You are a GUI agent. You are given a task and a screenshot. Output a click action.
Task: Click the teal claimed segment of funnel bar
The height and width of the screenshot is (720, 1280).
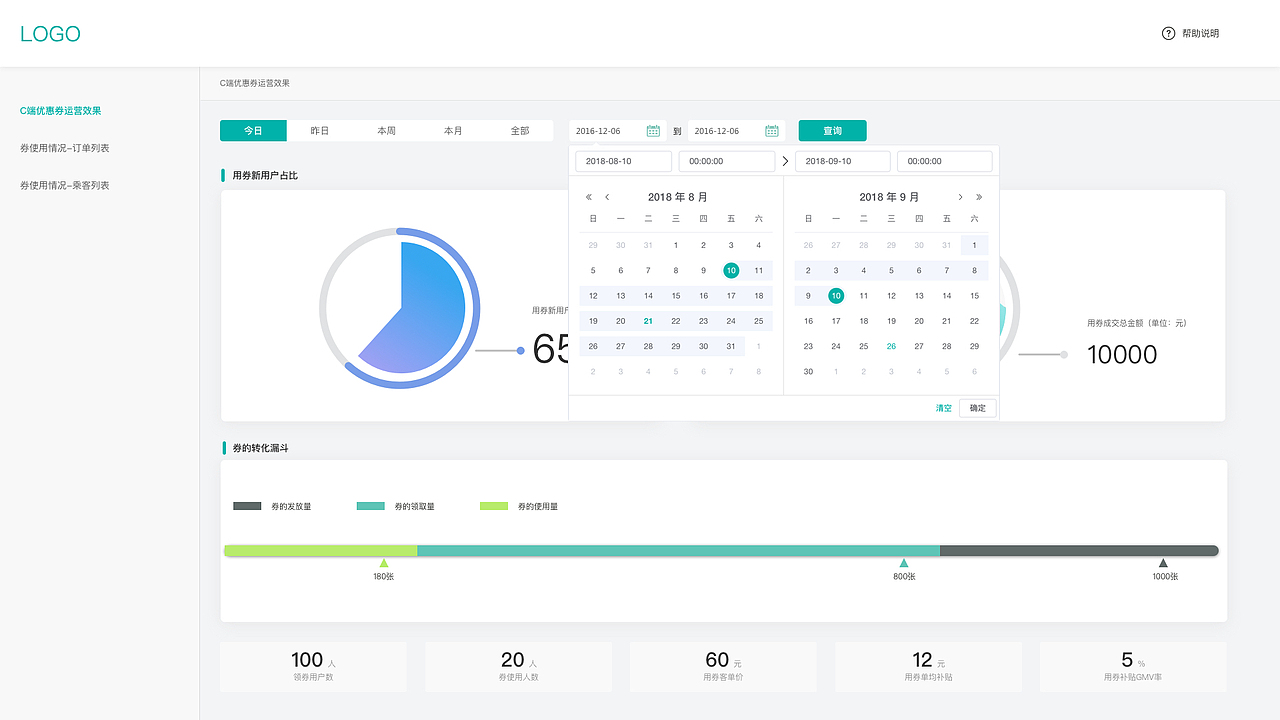click(678, 551)
